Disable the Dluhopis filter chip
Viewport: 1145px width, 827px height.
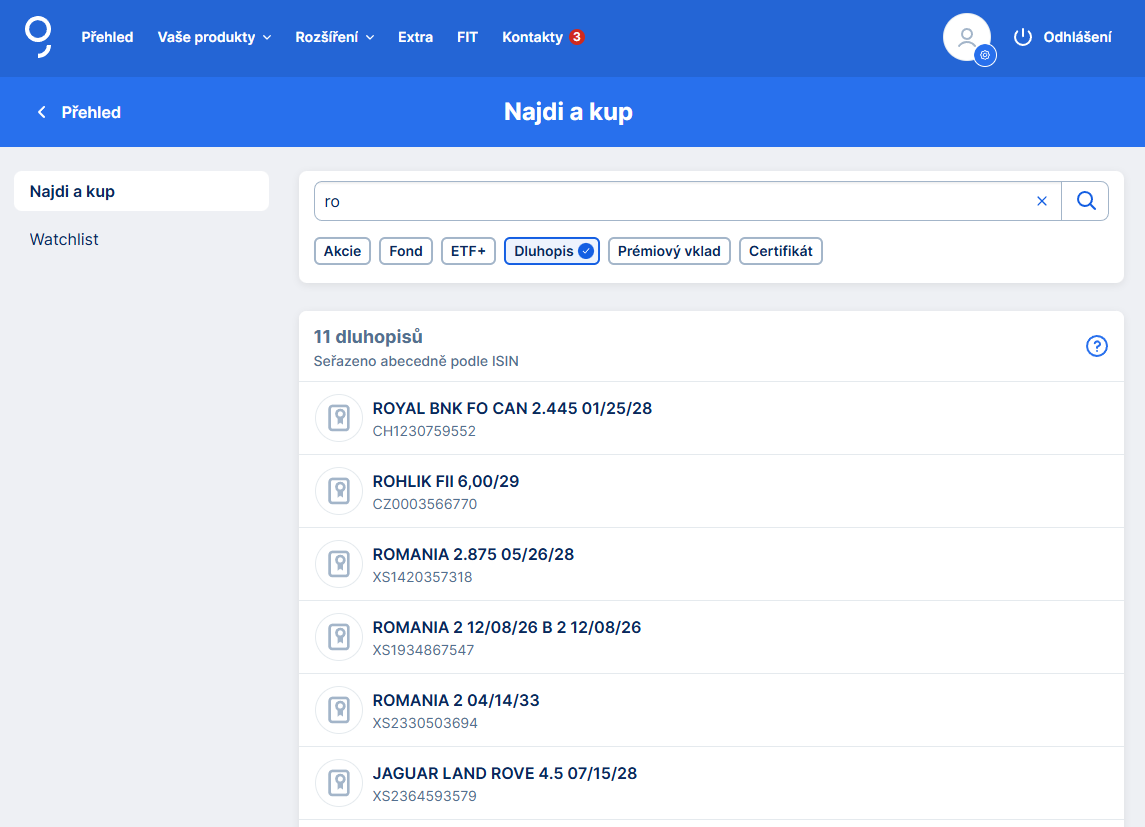551,251
